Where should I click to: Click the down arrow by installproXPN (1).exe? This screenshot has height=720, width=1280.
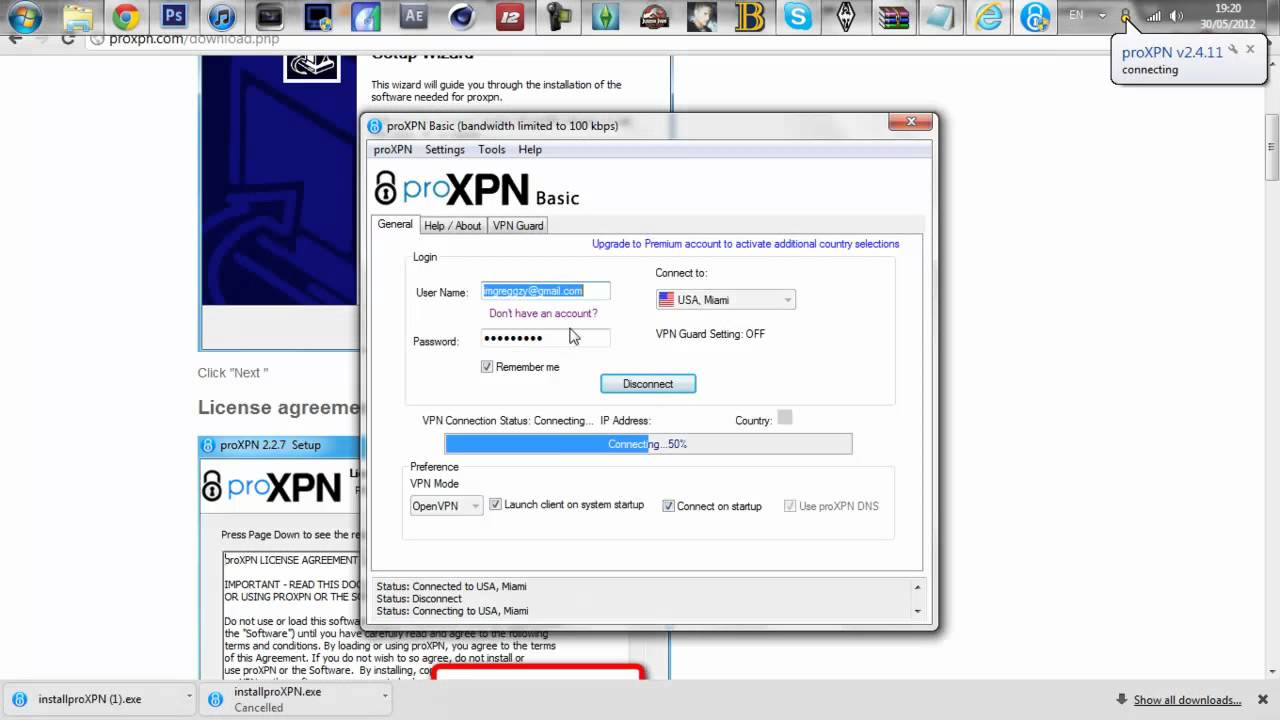189,697
